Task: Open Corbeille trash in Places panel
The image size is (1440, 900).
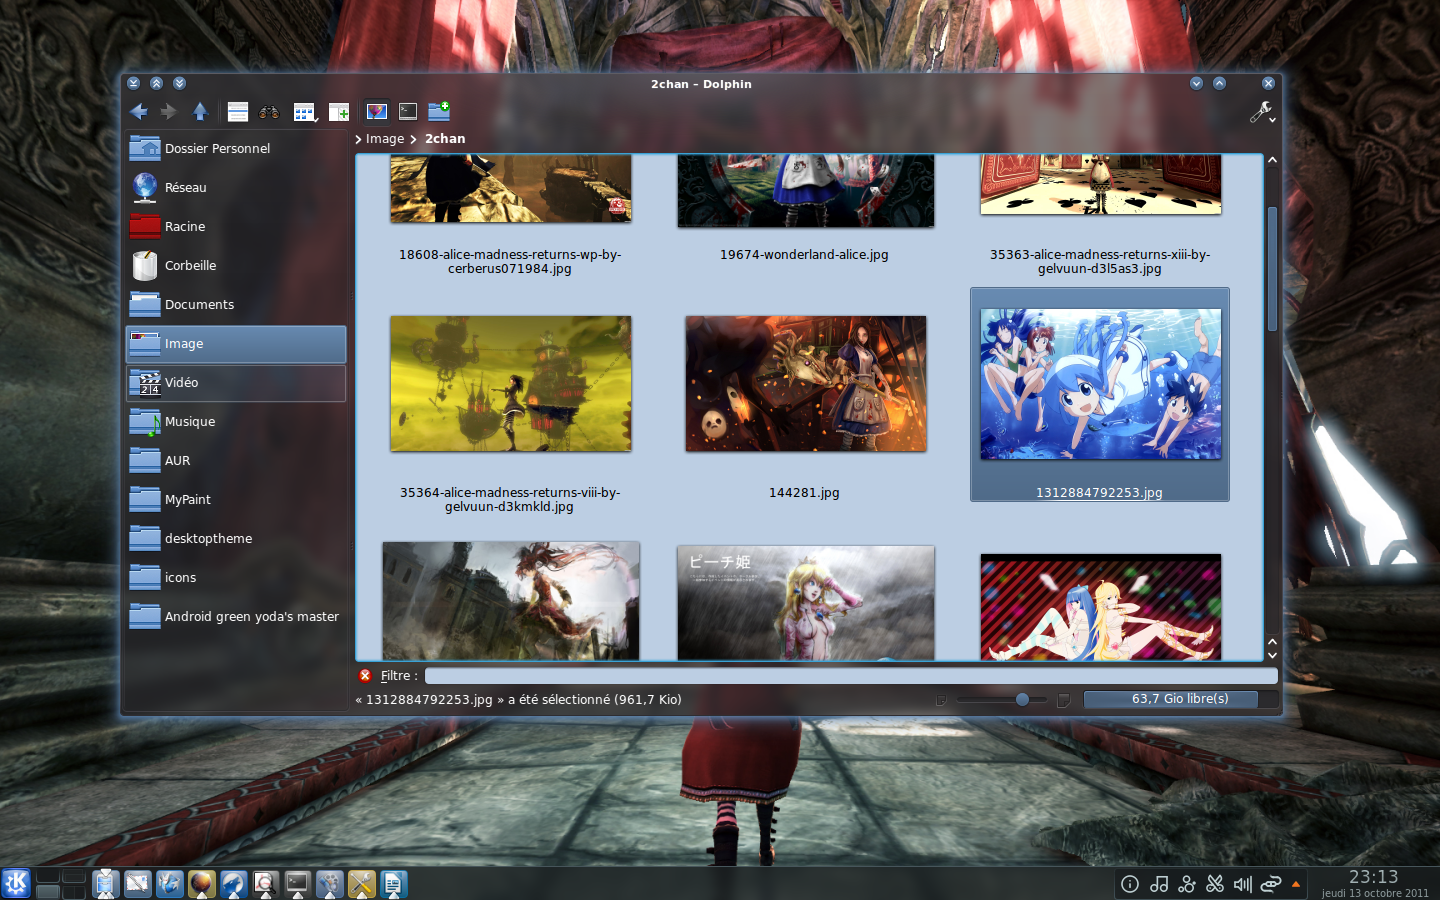Action: [236, 265]
